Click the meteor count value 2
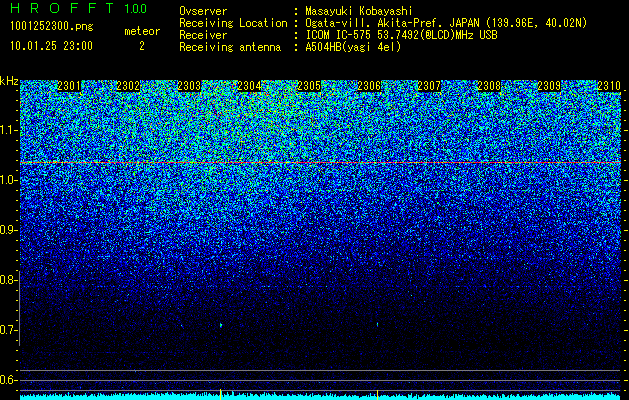Screen dimensions: 629x400 click(142, 46)
